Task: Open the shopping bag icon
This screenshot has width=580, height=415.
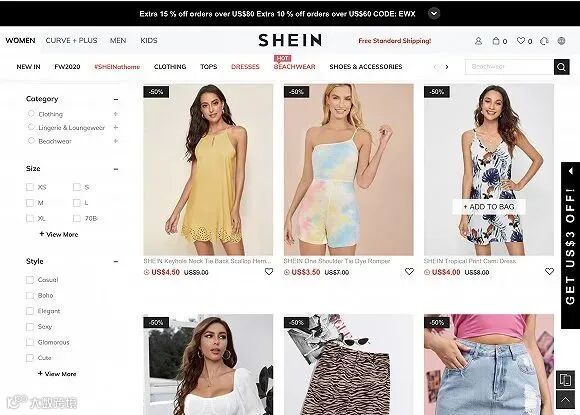Action: [496, 41]
